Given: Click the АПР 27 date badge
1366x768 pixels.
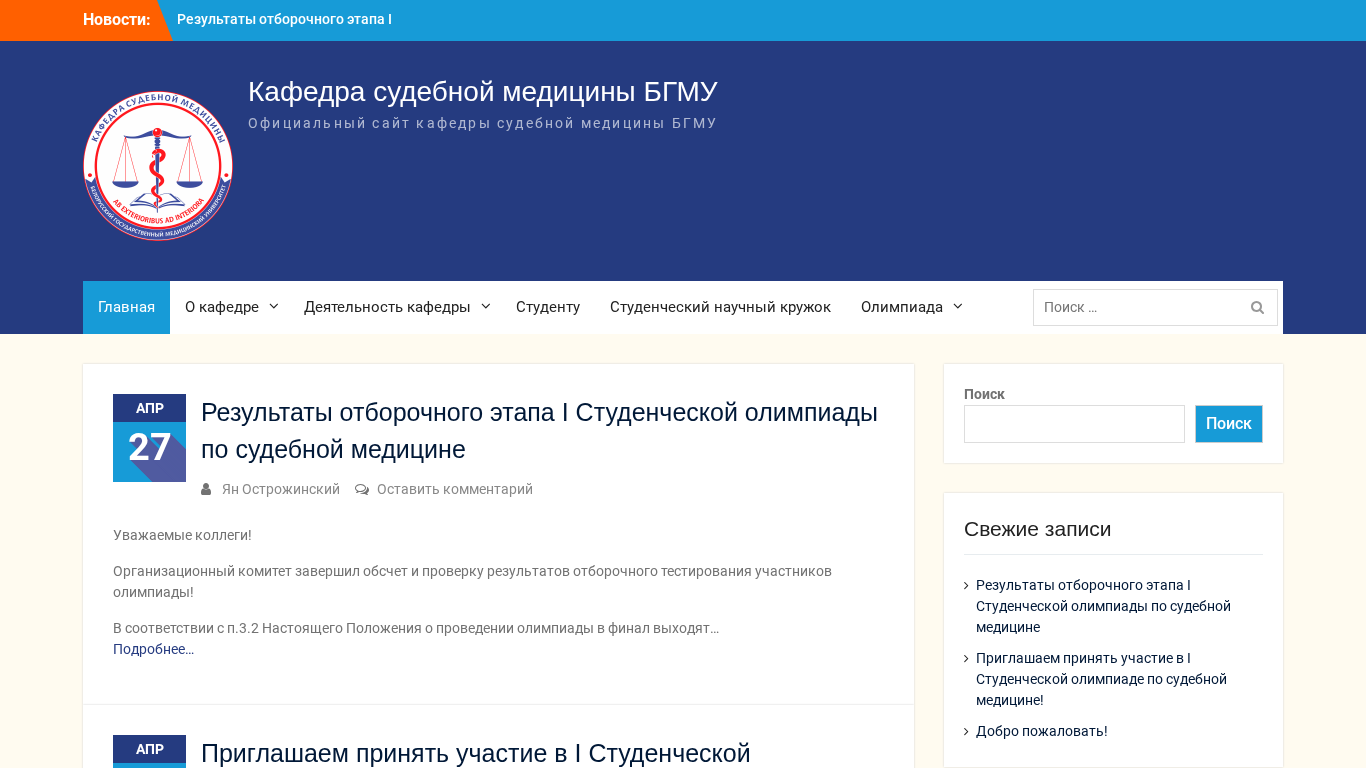Looking at the screenshot, I should coord(149,438).
